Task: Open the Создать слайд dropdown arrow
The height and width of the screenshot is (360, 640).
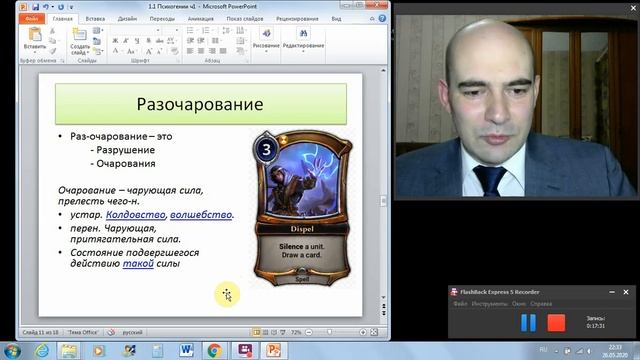Action: 87,52
